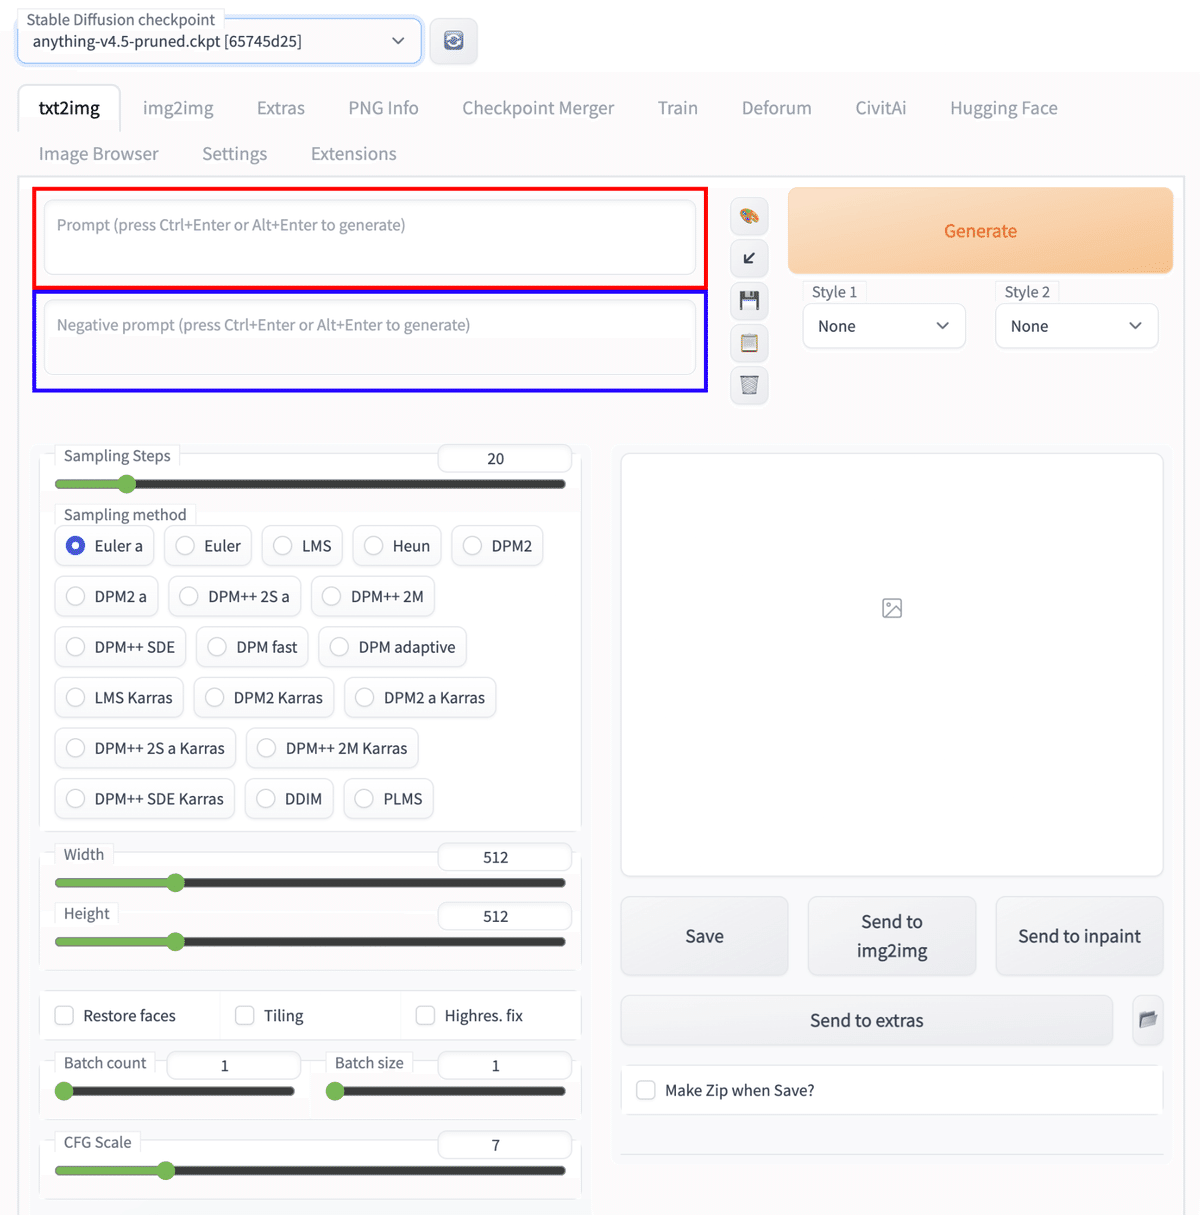1200x1215 pixels.
Task: Open the Hugging Face tab
Action: pyautogui.click(x=1004, y=108)
